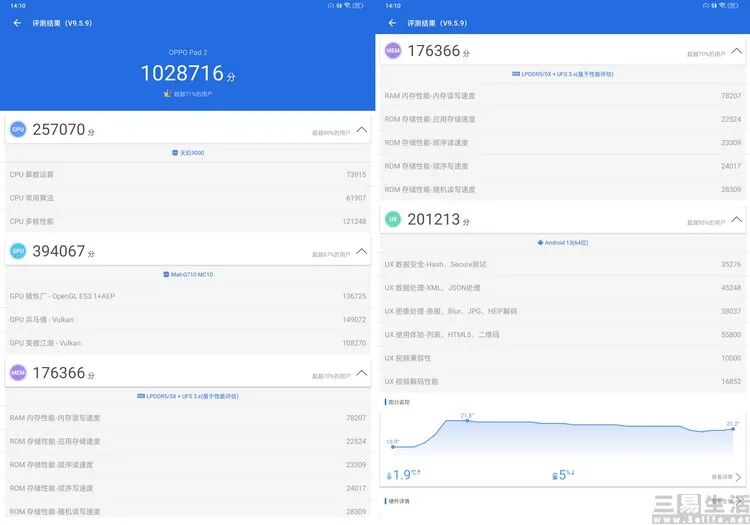This screenshot has height=525, width=750.
Task: Collapse the GPU 394067 section chevron
Action: click(362, 251)
